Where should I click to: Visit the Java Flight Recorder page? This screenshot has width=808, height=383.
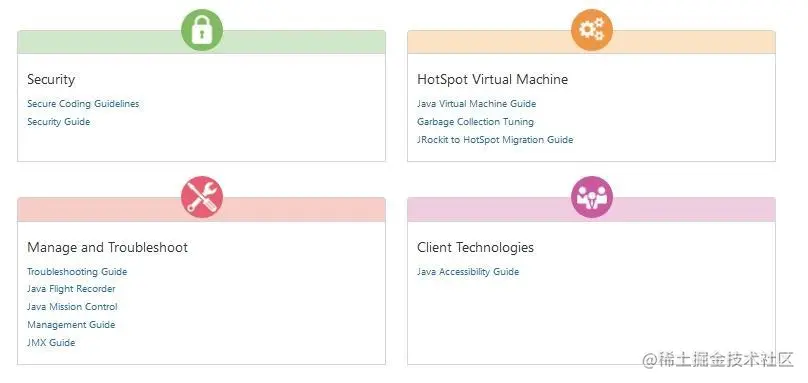pyautogui.click(x=71, y=289)
